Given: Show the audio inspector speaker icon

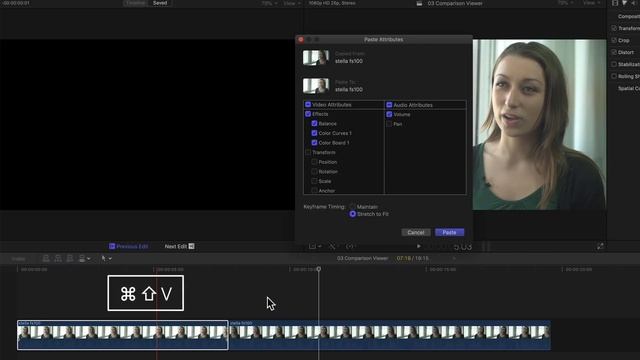Looking at the screenshot, I should point(634,3).
